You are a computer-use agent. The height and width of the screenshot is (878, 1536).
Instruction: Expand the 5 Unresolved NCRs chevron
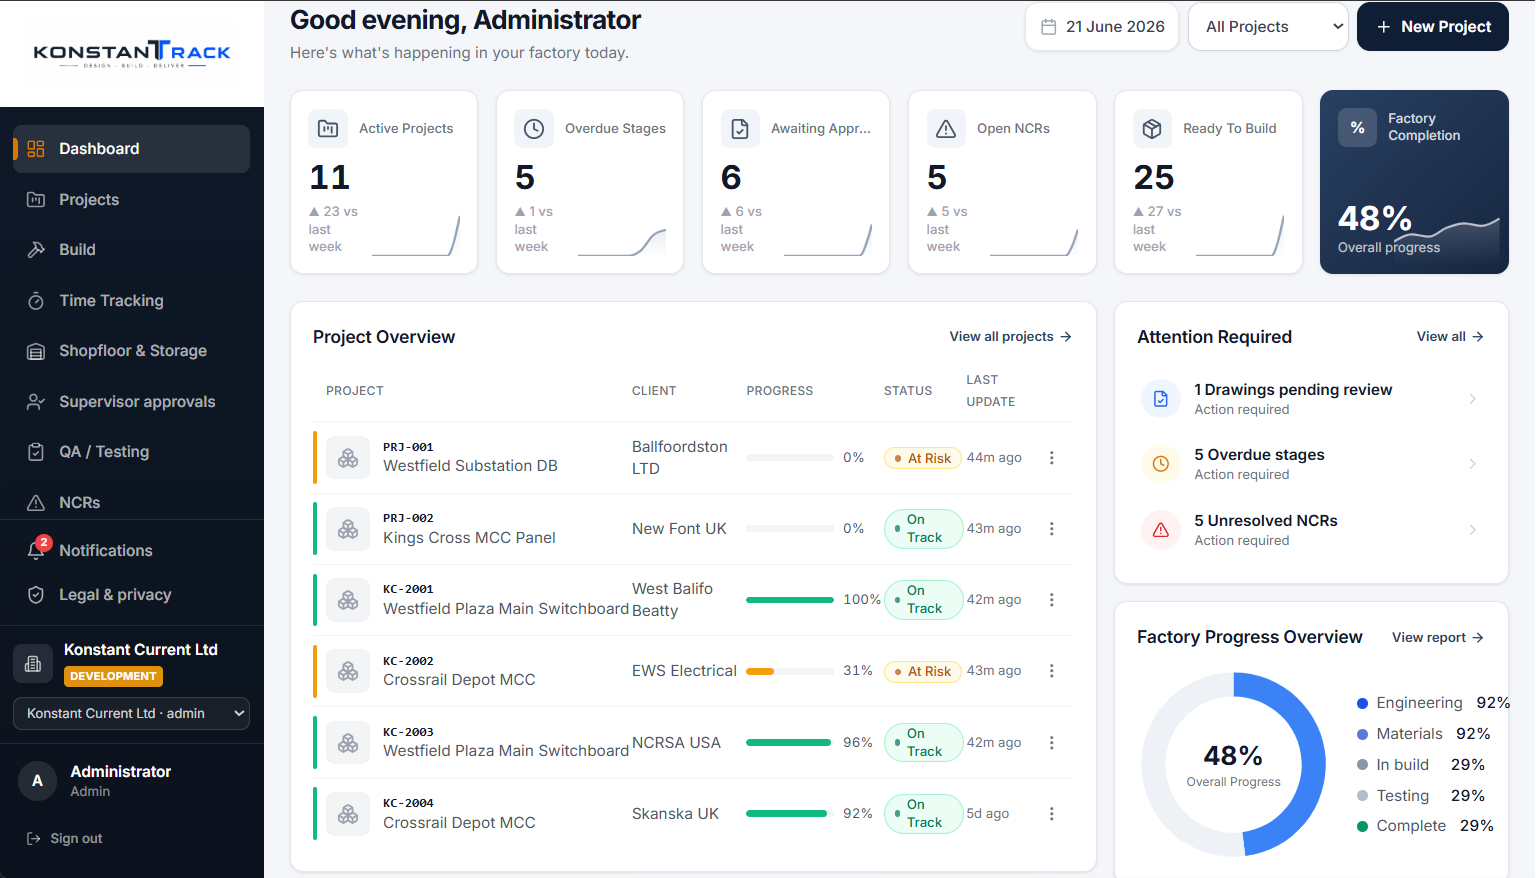[1472, 530]
